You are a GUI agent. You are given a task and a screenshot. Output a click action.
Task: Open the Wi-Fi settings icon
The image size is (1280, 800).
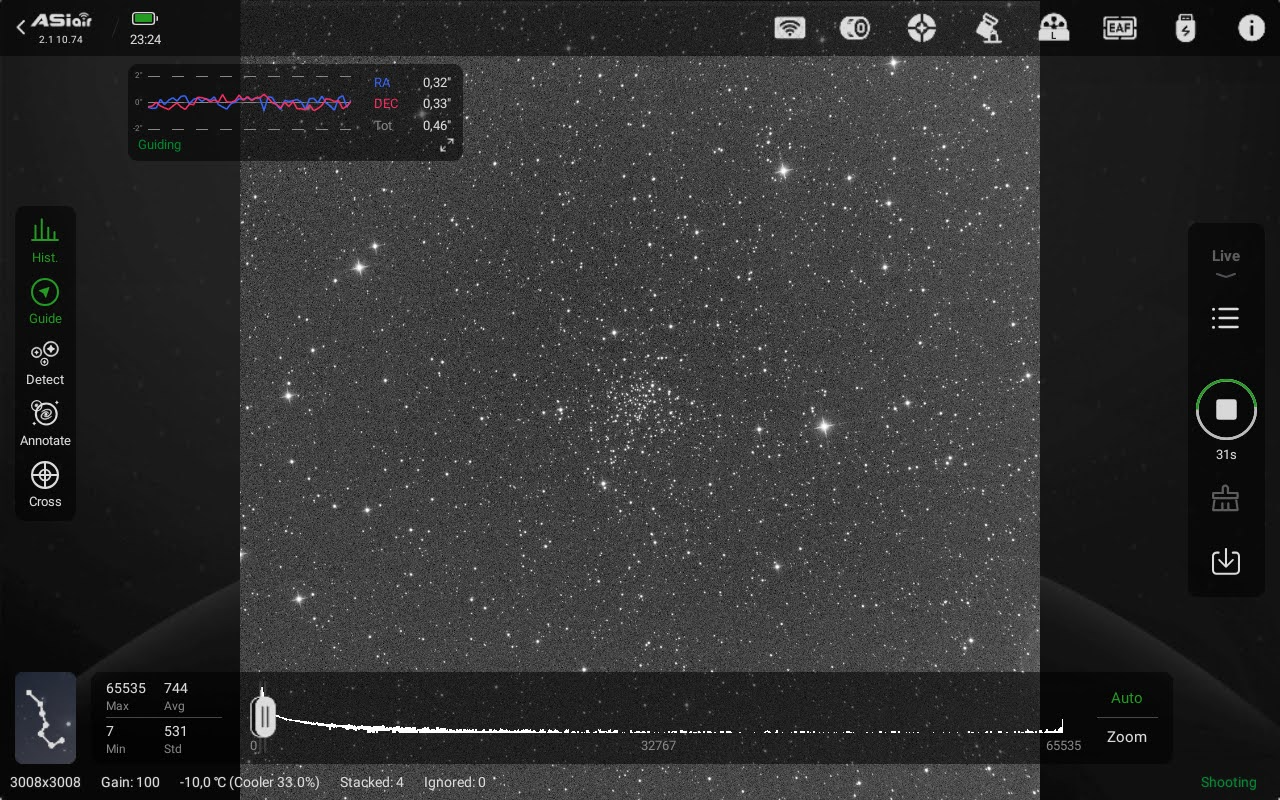point(789,28)
